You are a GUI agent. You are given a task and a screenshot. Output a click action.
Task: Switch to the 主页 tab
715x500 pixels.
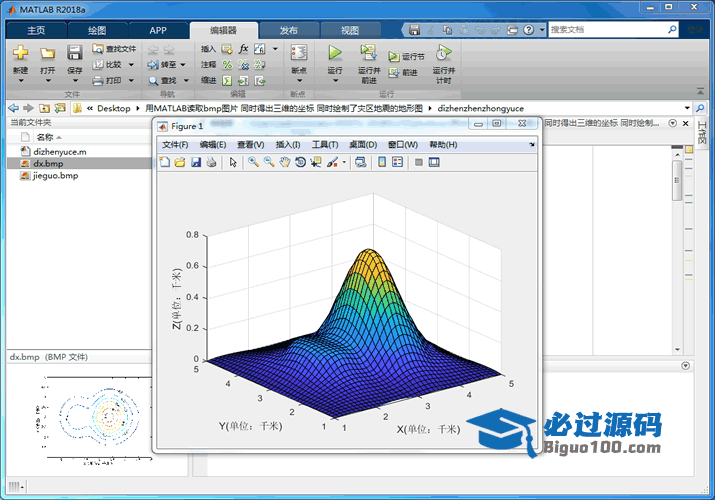click(36, 31)
